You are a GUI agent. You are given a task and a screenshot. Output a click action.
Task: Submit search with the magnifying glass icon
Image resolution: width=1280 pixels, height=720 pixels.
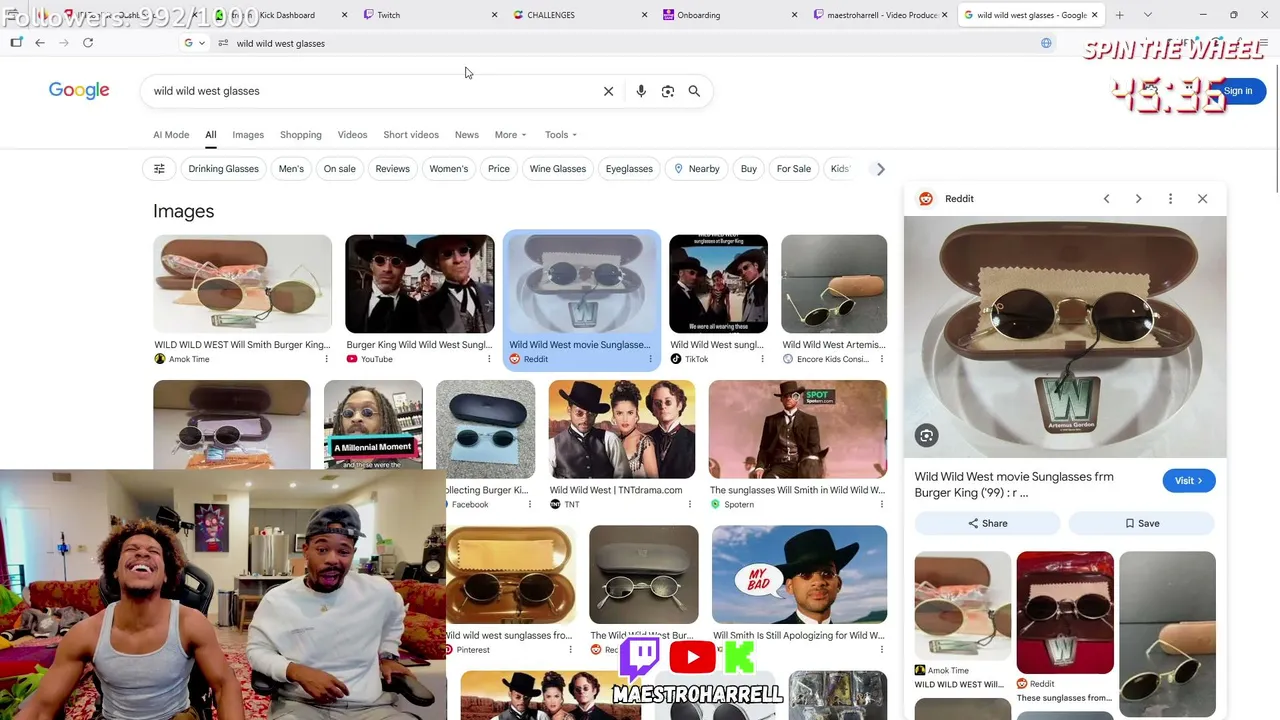tap(694, 91)
